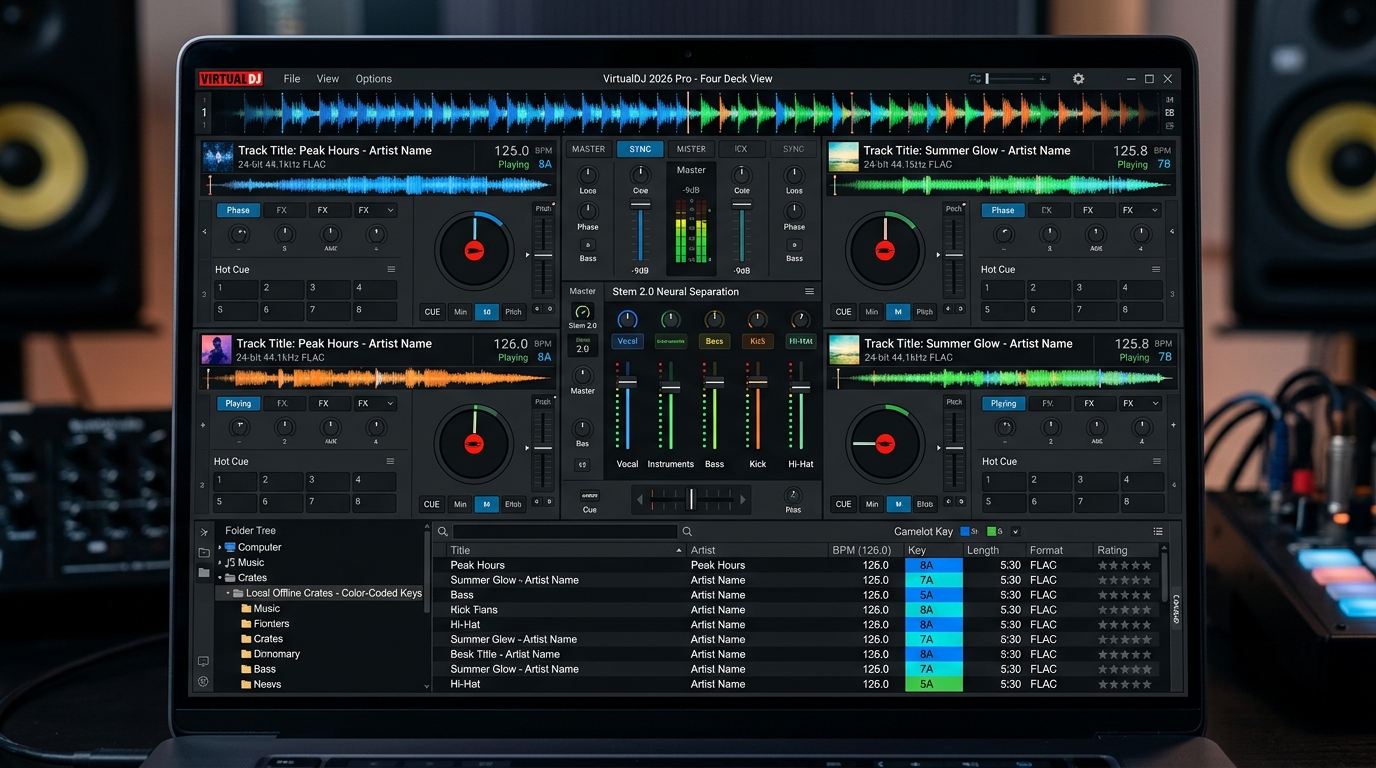Click into the browser search field
The width and height of the screenshot is (1376, 768).
(x=565, y=532)
